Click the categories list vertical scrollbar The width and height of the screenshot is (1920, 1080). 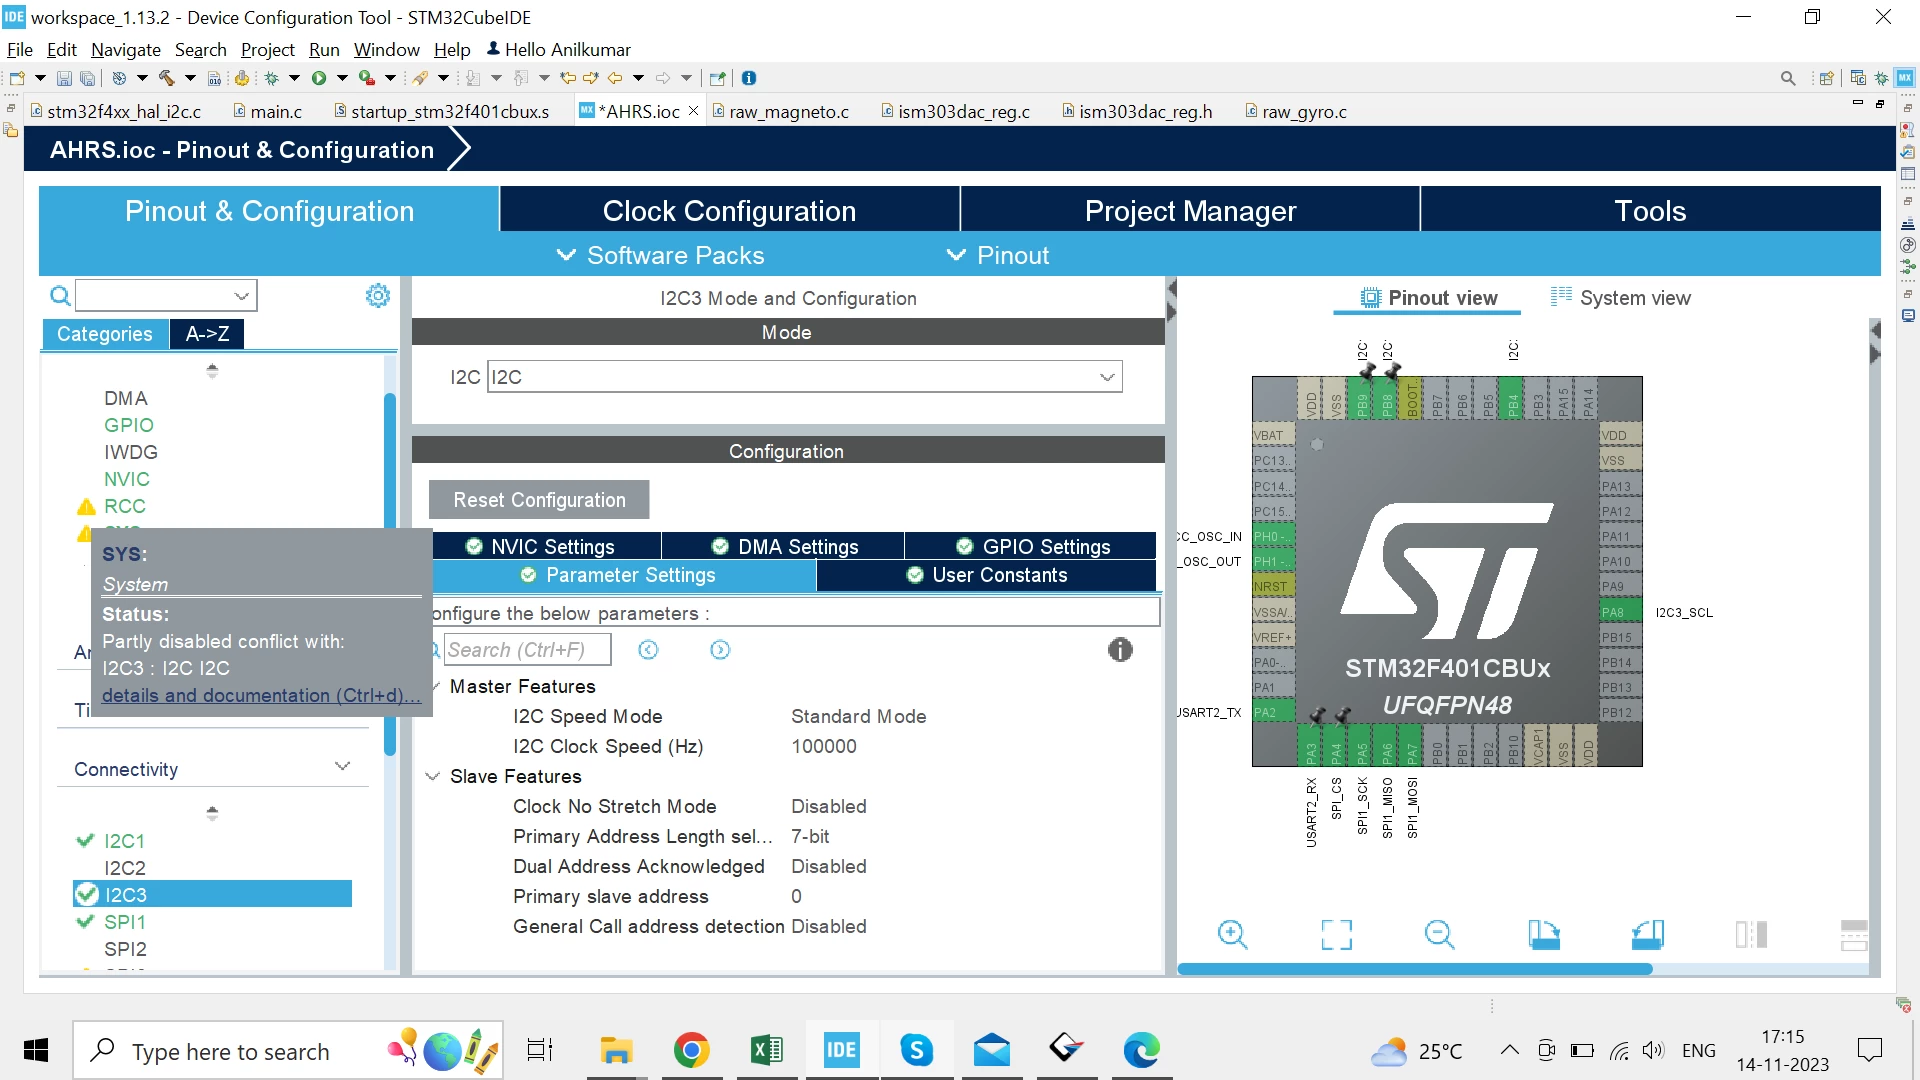pyautogui.click(x=390, y=575)
